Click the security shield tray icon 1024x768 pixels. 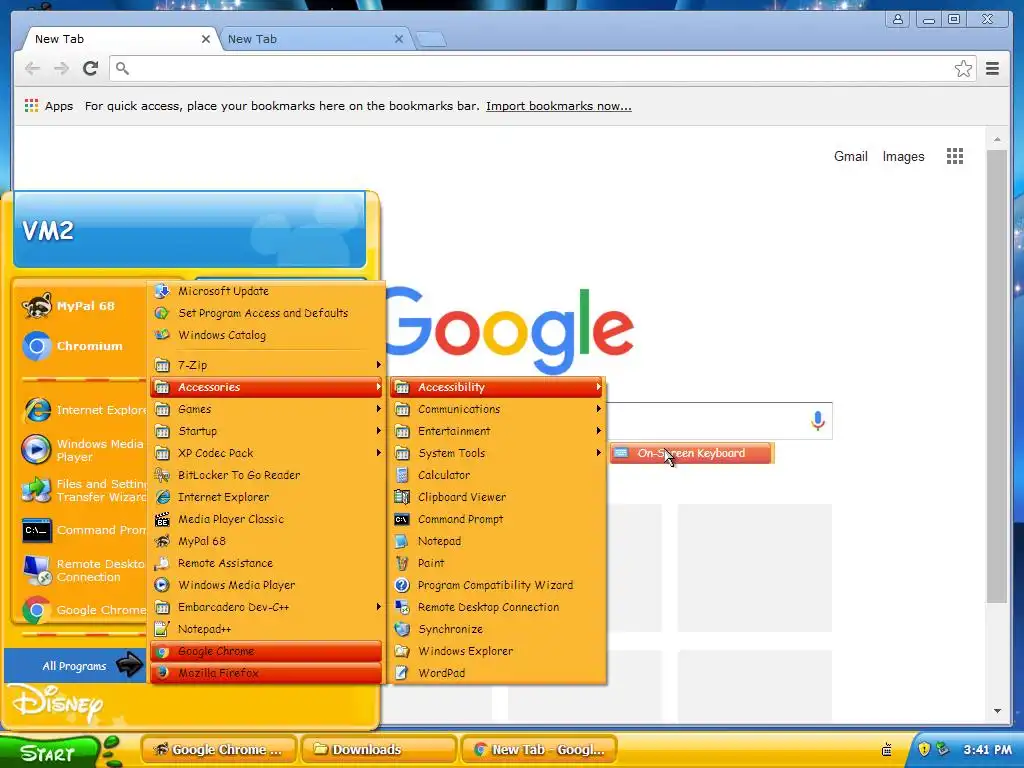point(923,750)
